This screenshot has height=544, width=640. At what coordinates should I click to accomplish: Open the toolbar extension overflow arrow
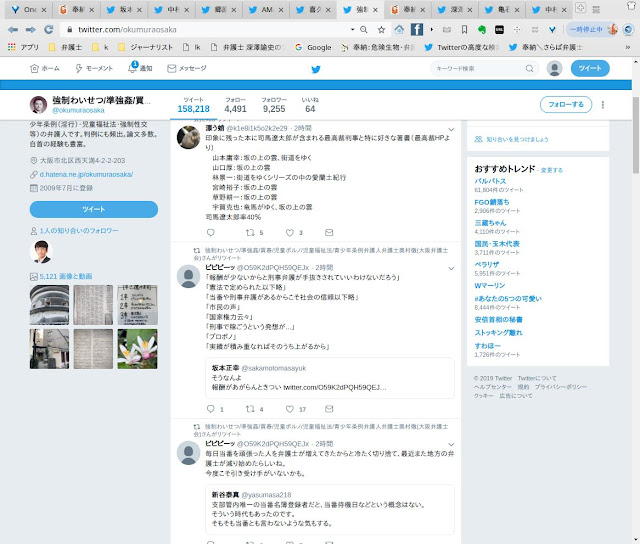431,29
